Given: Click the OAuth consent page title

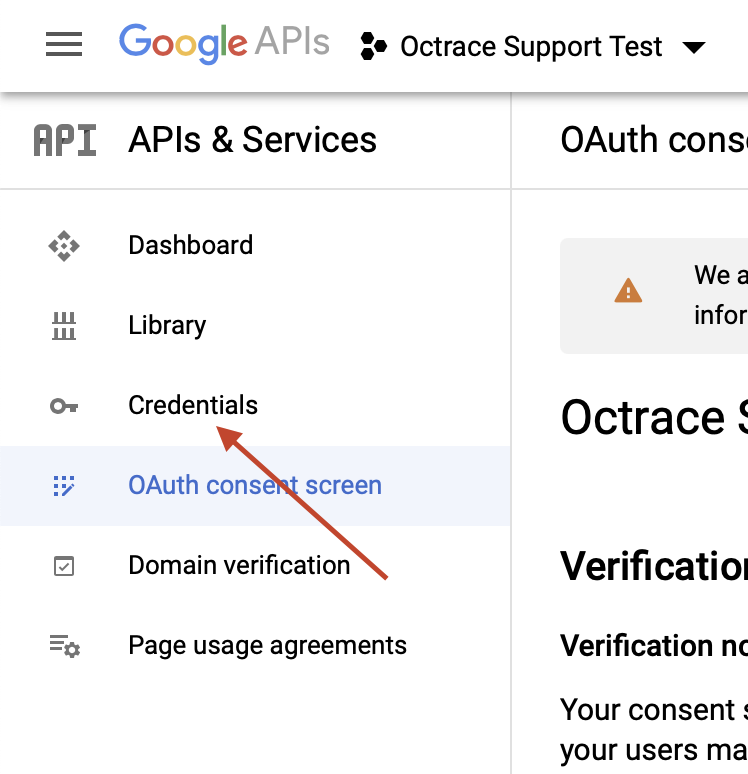Looking at the screenshot, I should click(654, 140).
